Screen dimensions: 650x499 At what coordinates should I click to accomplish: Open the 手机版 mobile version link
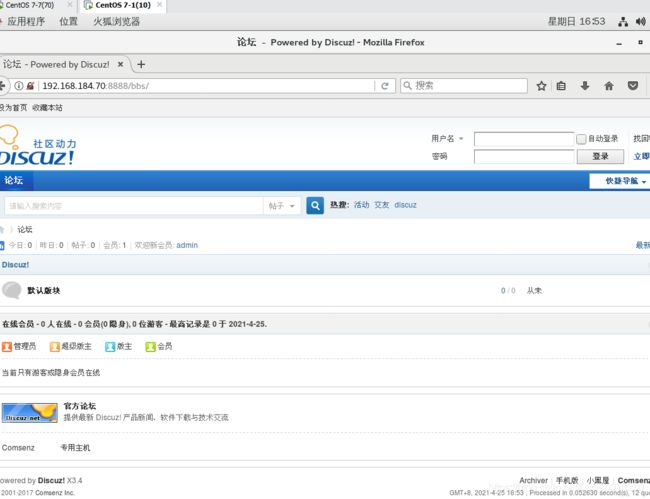[x=567, y=480]
